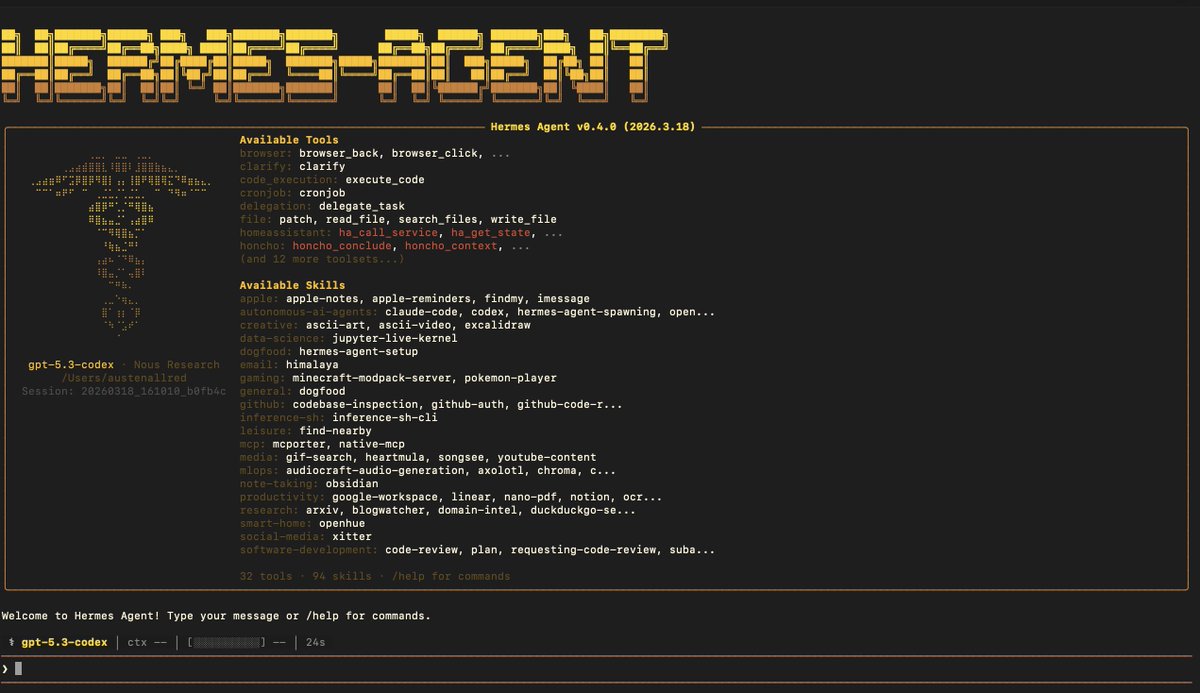Select the "excalidraw" skill
The width and height of the screenshot is (1200, 693).
click(498, 325)
